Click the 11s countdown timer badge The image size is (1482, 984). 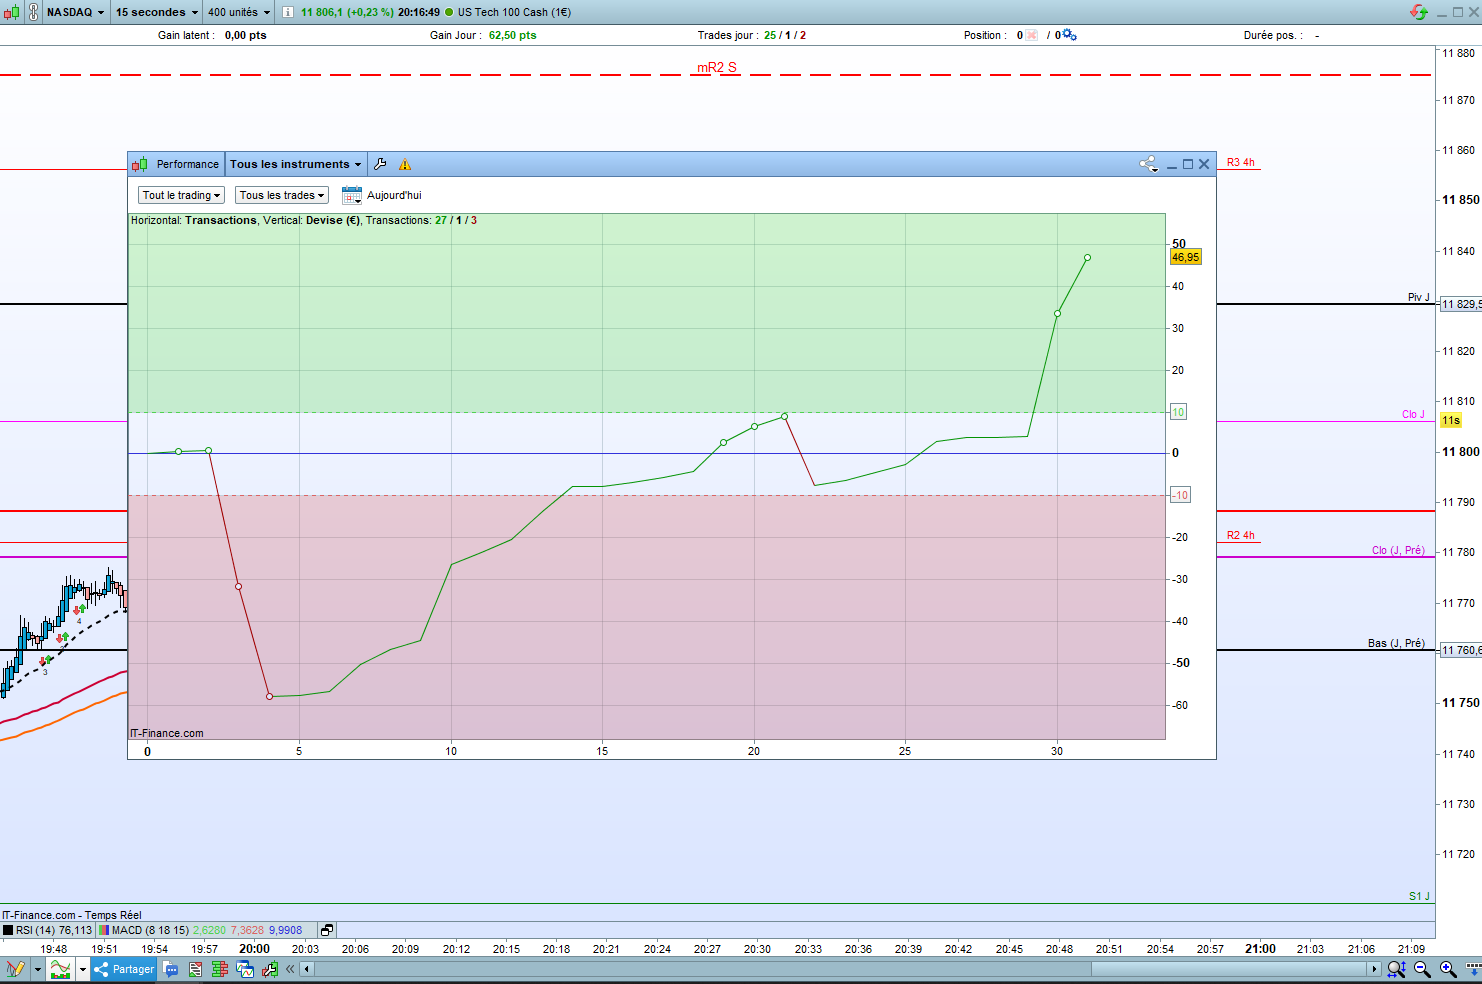pos(1451,420)
